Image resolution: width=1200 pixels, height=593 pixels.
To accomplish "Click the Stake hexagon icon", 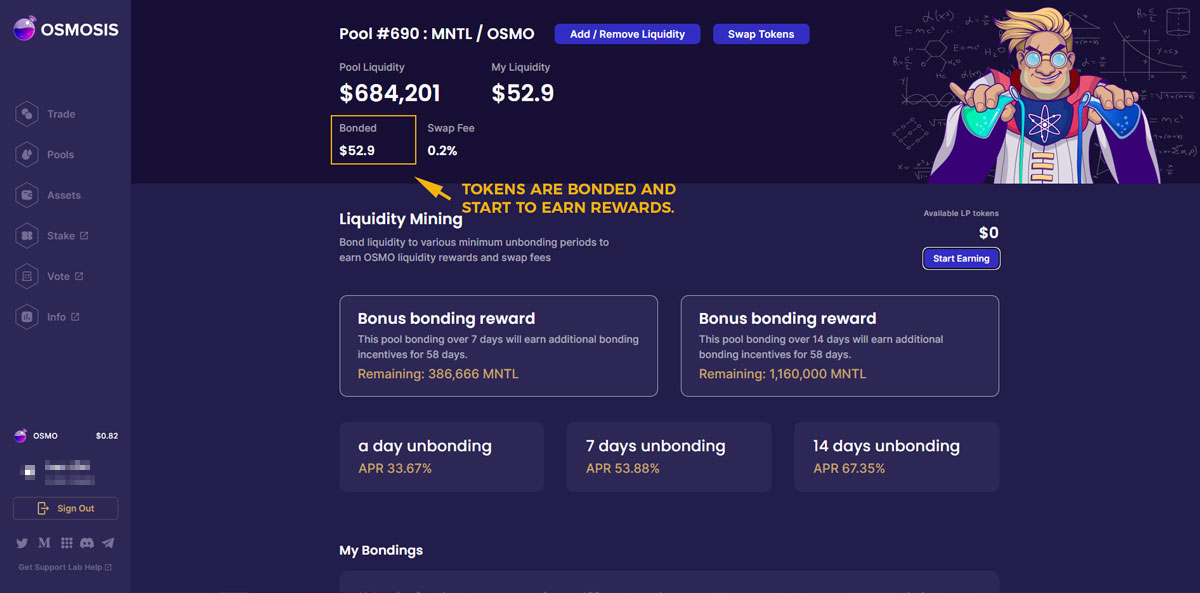I will 27,236.
